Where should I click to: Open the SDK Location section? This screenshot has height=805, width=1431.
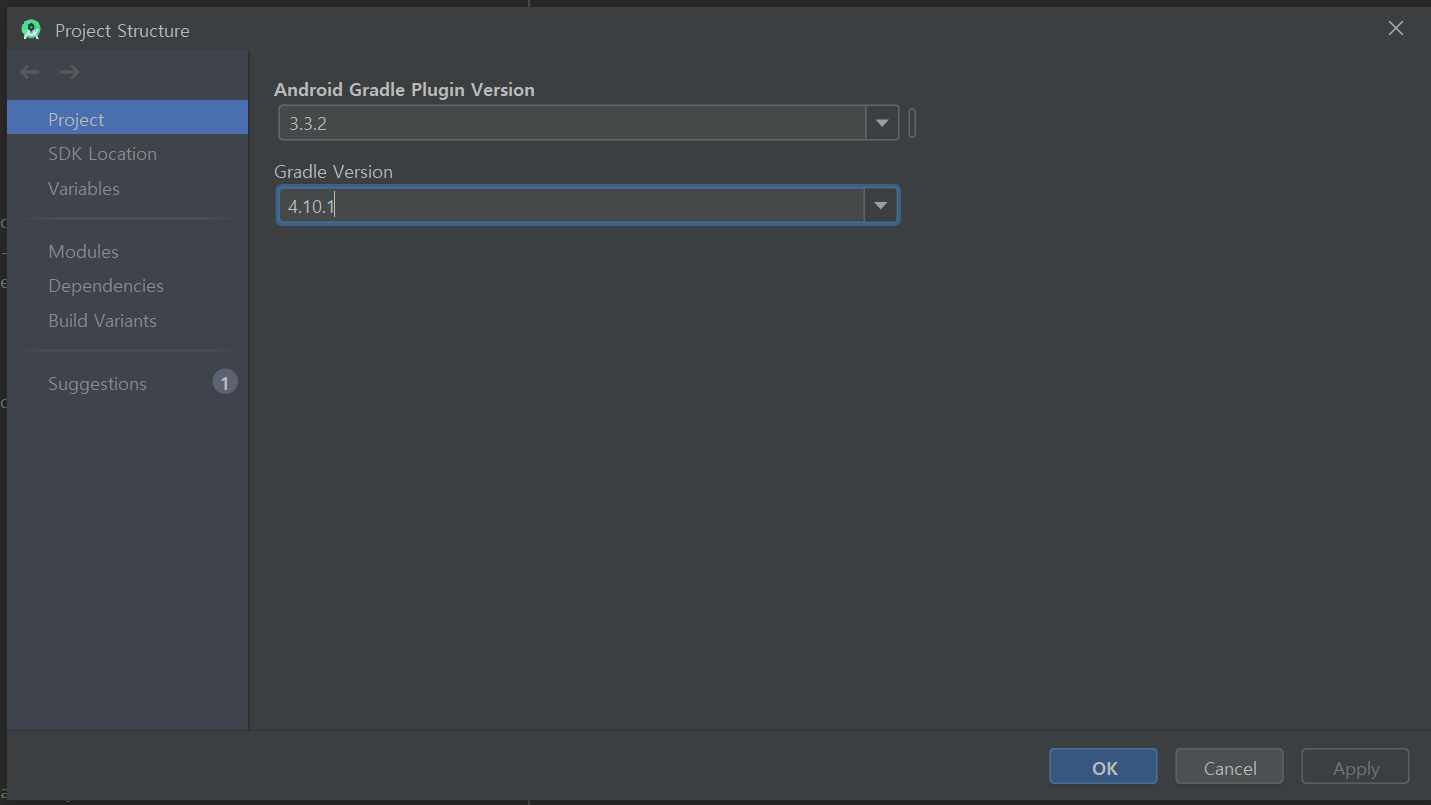[x=102, y=154]
